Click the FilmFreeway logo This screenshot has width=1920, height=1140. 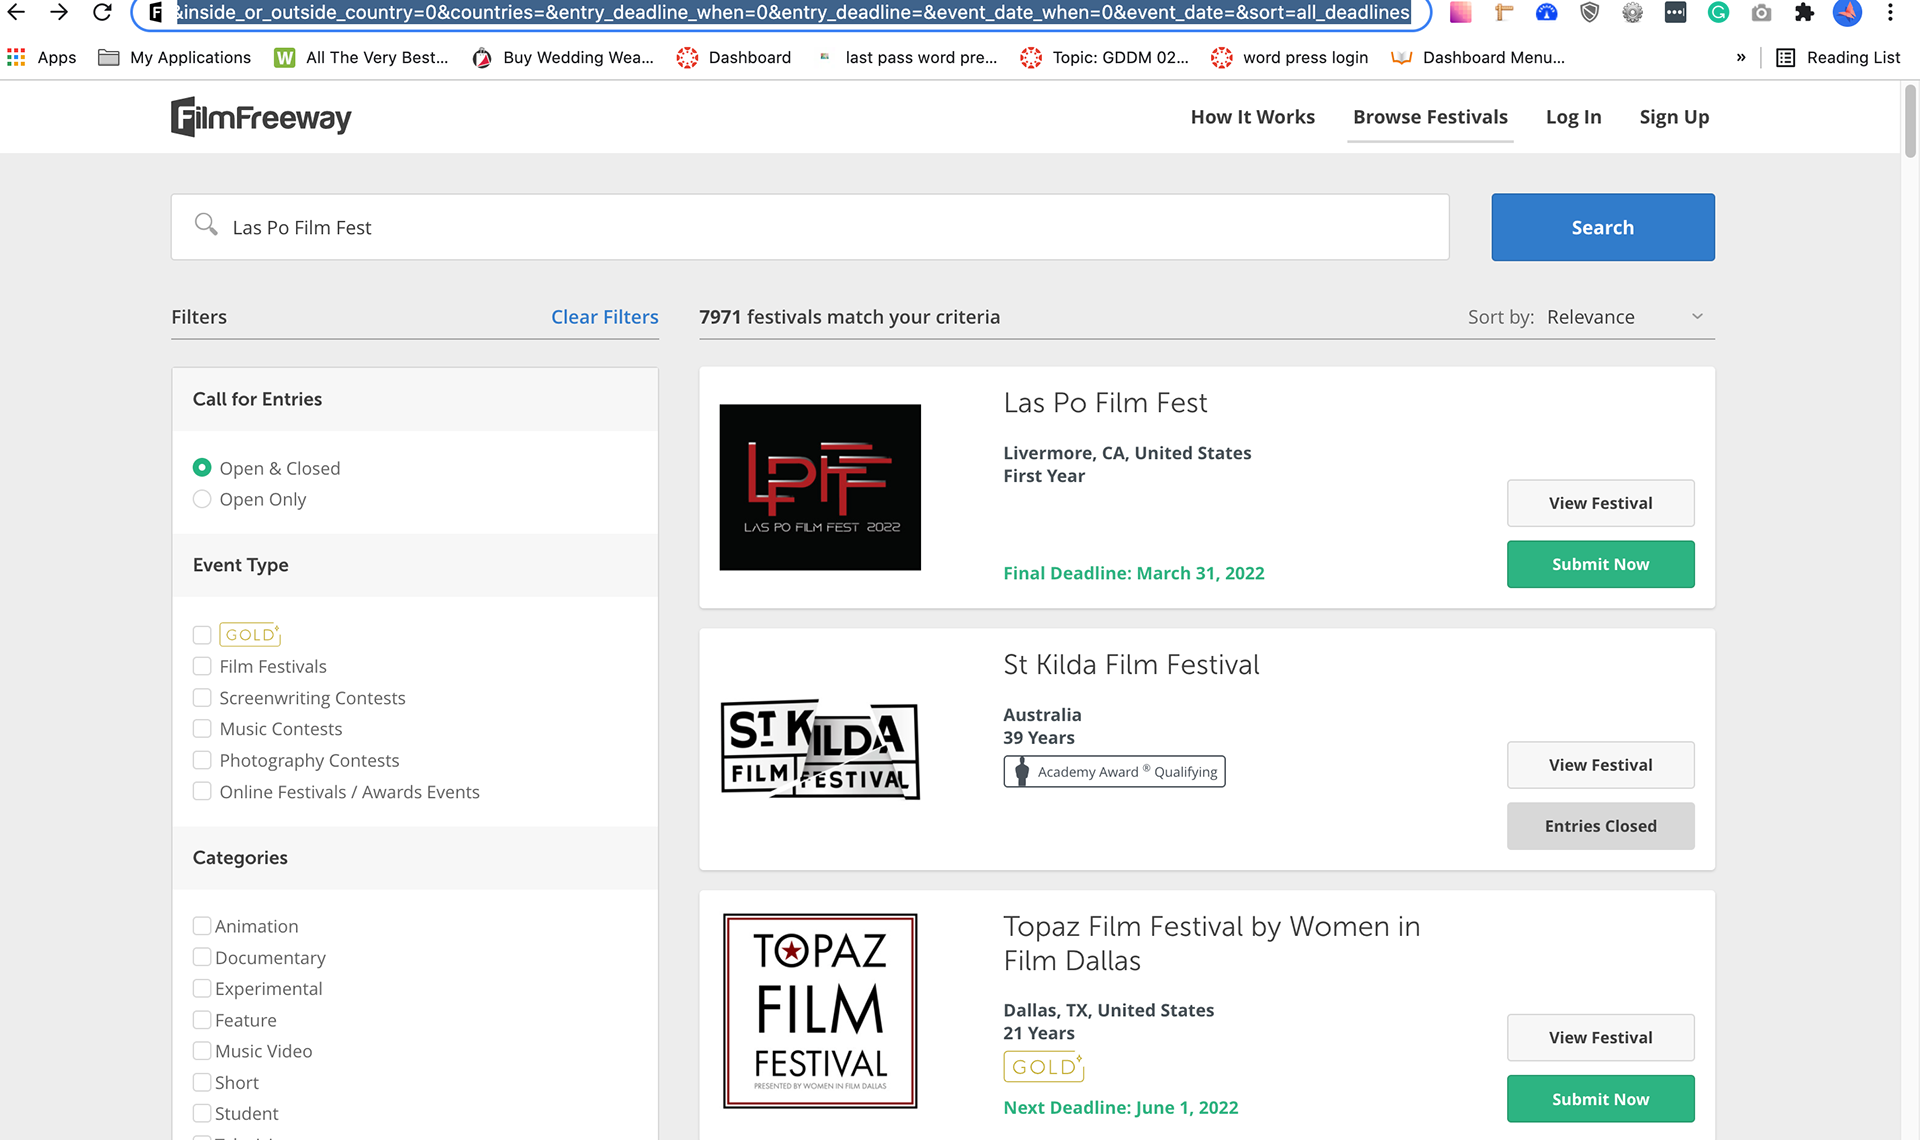pos(261,117)
